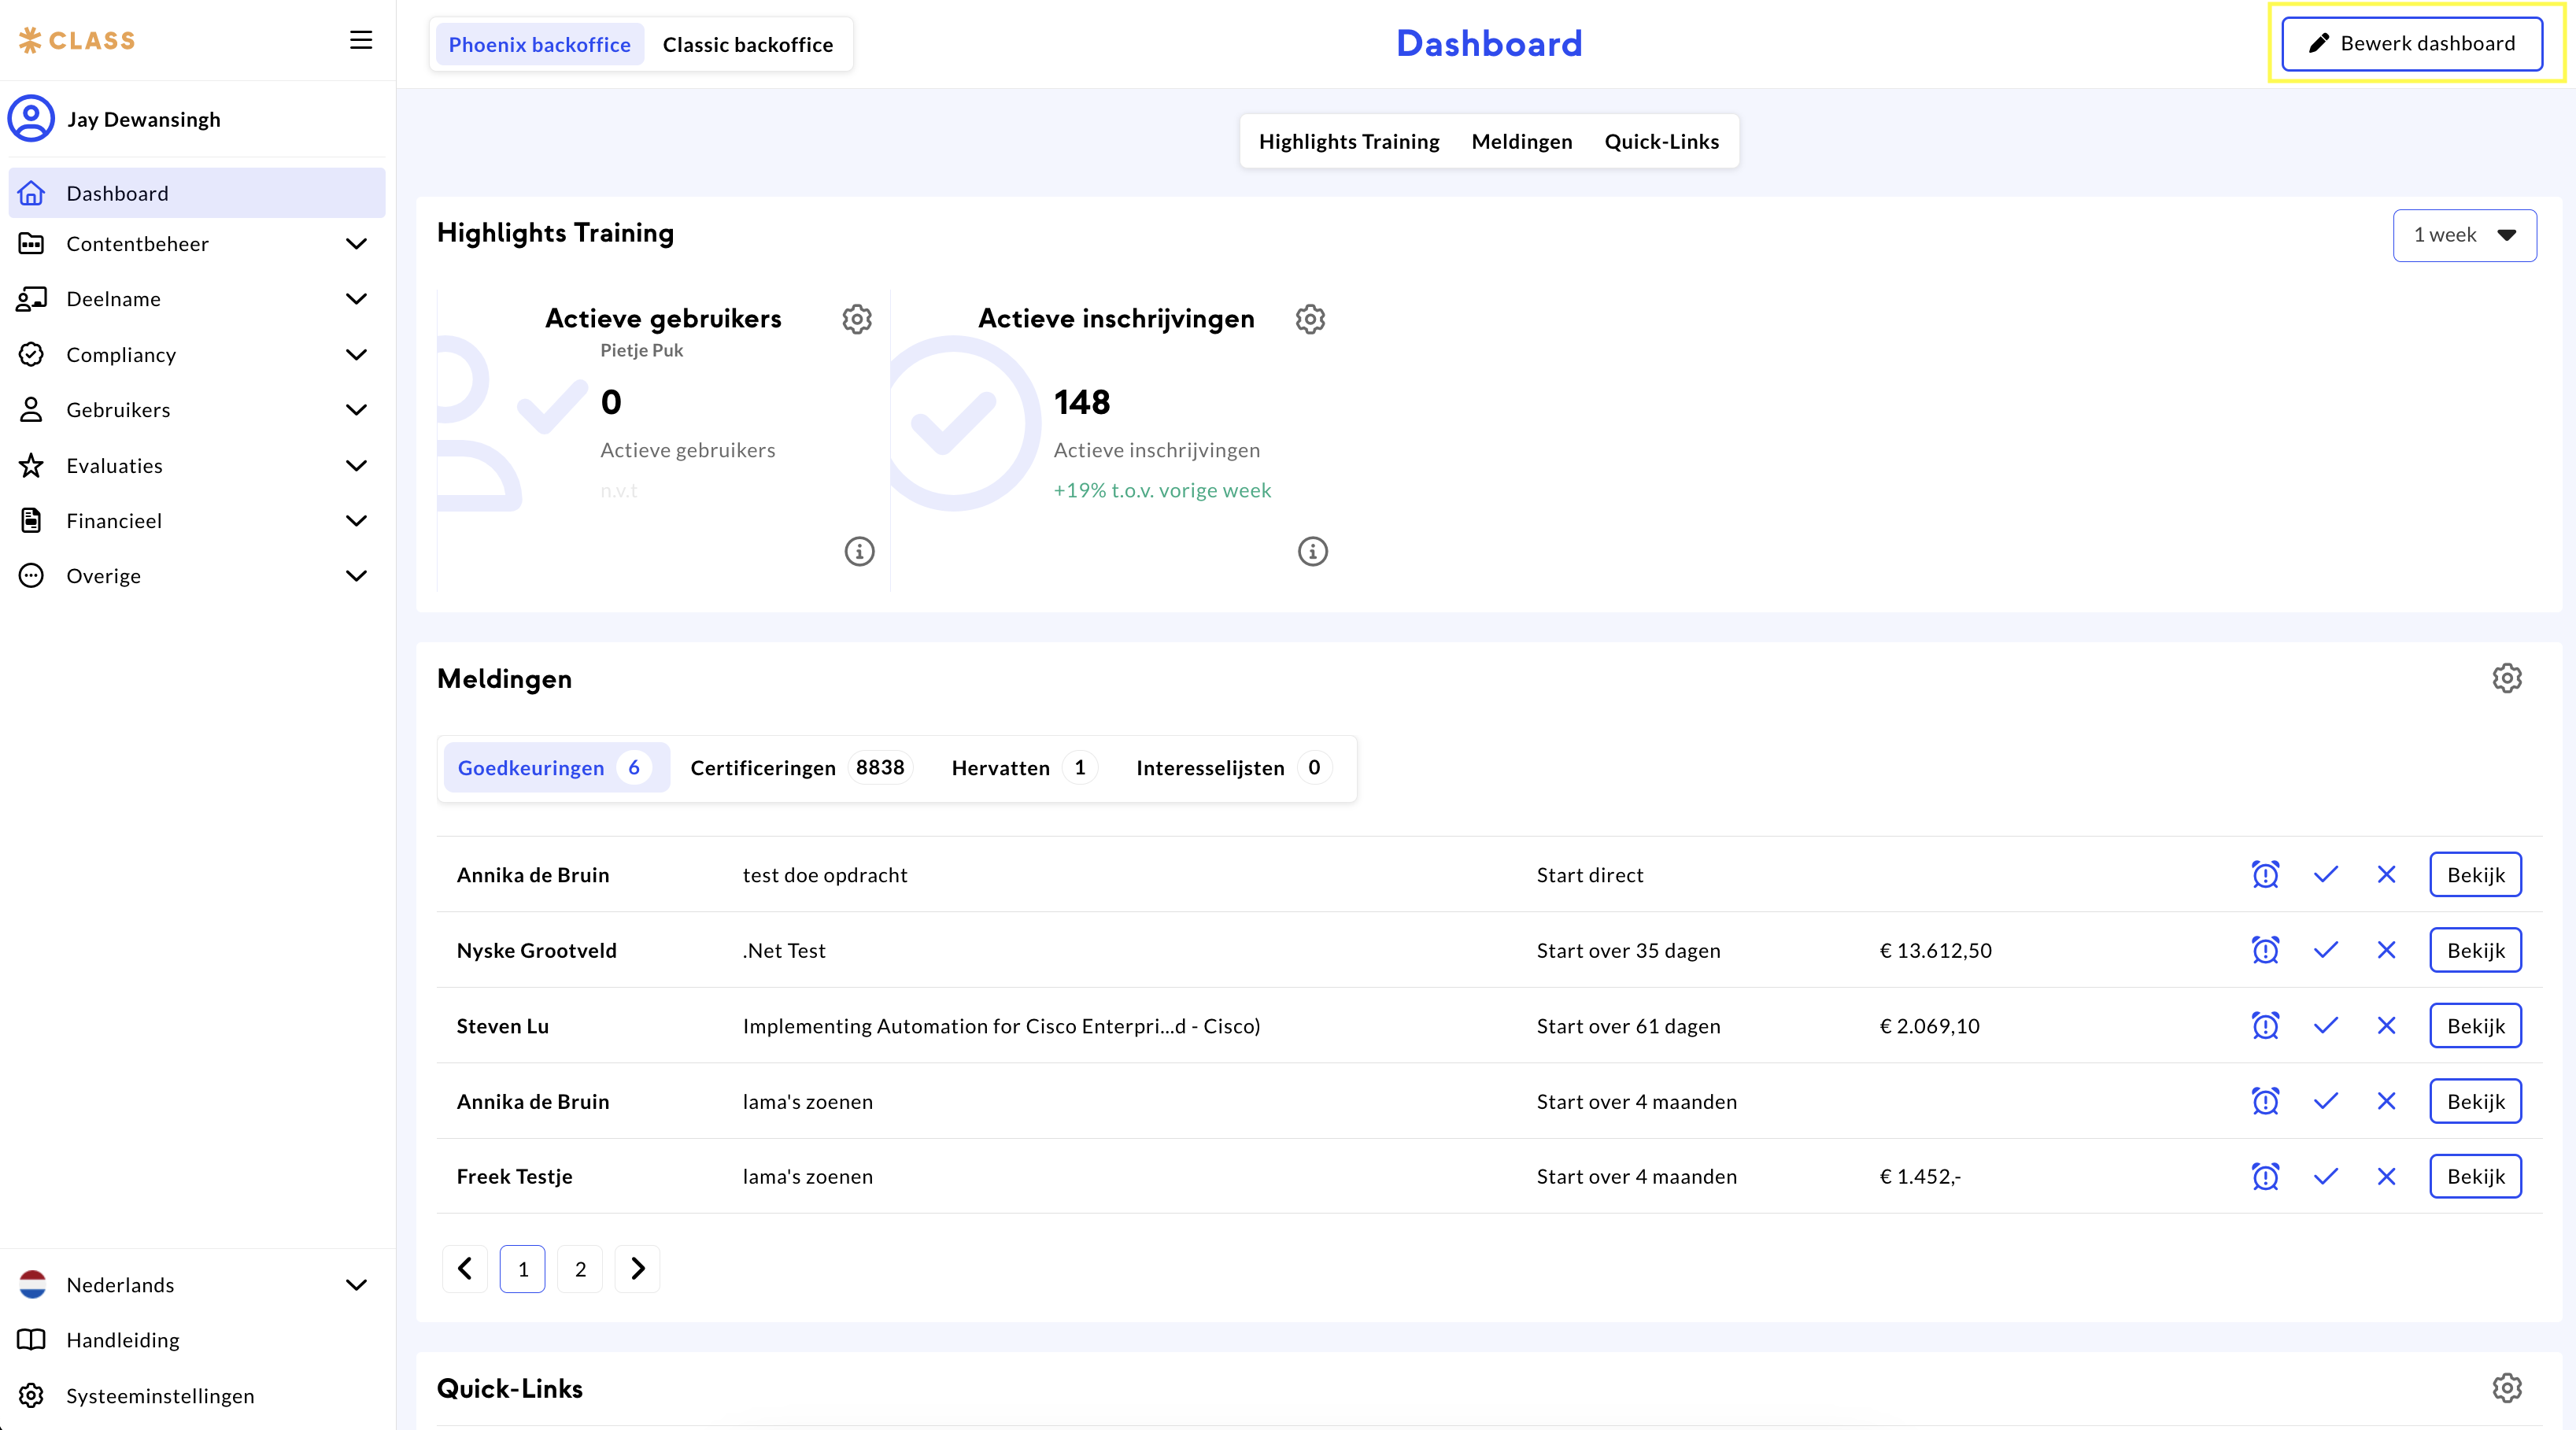The image size is (2576, 1430).
Task: Click Bekijk for Annika de Bruin test doe opdracht
Action: 2475,875
